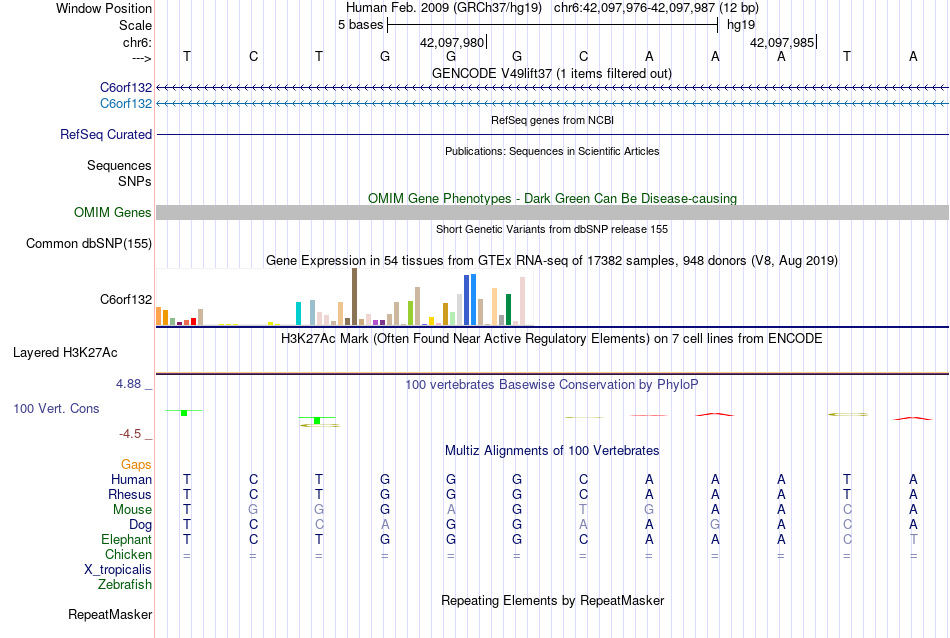Click the dark green bar in GTEx chart
The image size is (950, 638).
pyautogui.click(x=508, y=310)
